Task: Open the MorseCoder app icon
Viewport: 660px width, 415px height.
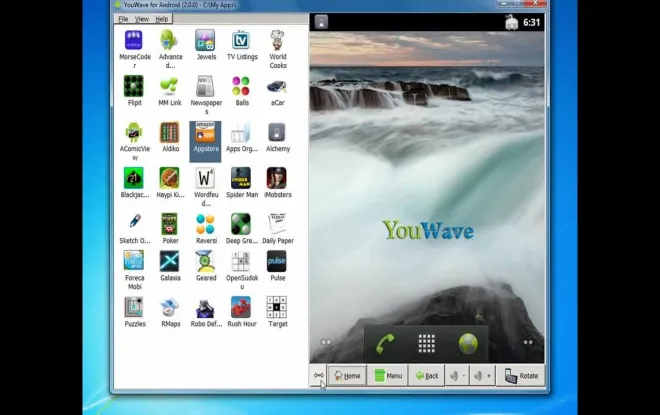Action: click(134, 40)
